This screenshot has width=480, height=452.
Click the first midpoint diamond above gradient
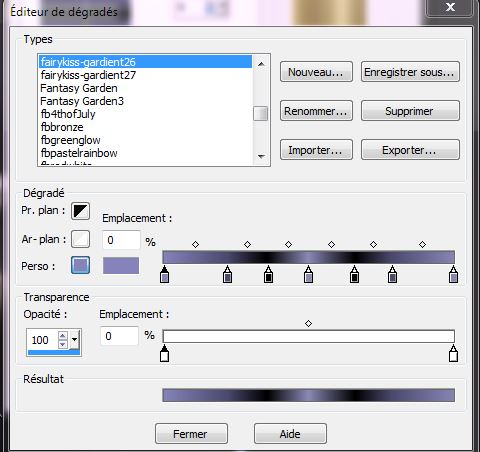click(x=195, y=244)
